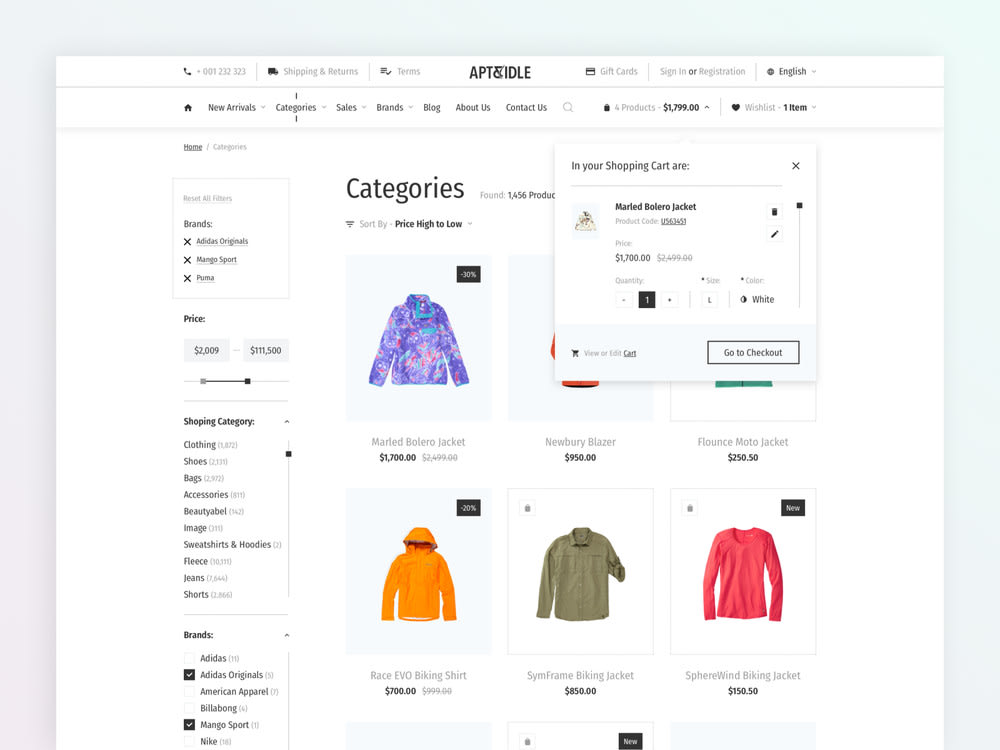Remove Puma filter with X icon
This screenshot has width=1000, height=750.
(x=188, y=278)
